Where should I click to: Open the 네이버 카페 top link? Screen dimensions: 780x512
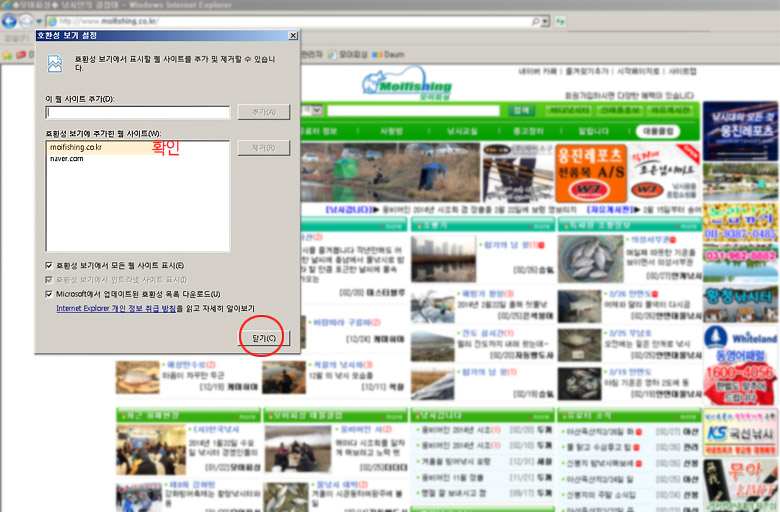(537, 71)
